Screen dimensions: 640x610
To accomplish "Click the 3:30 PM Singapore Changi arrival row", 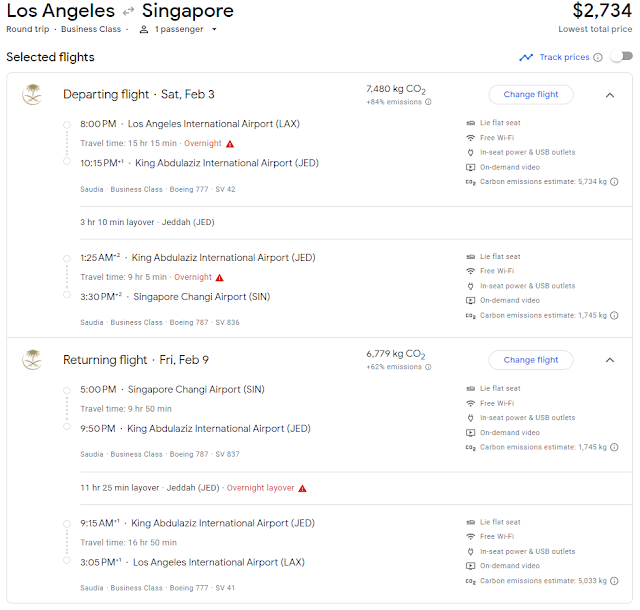I will [x=175, y=297].
